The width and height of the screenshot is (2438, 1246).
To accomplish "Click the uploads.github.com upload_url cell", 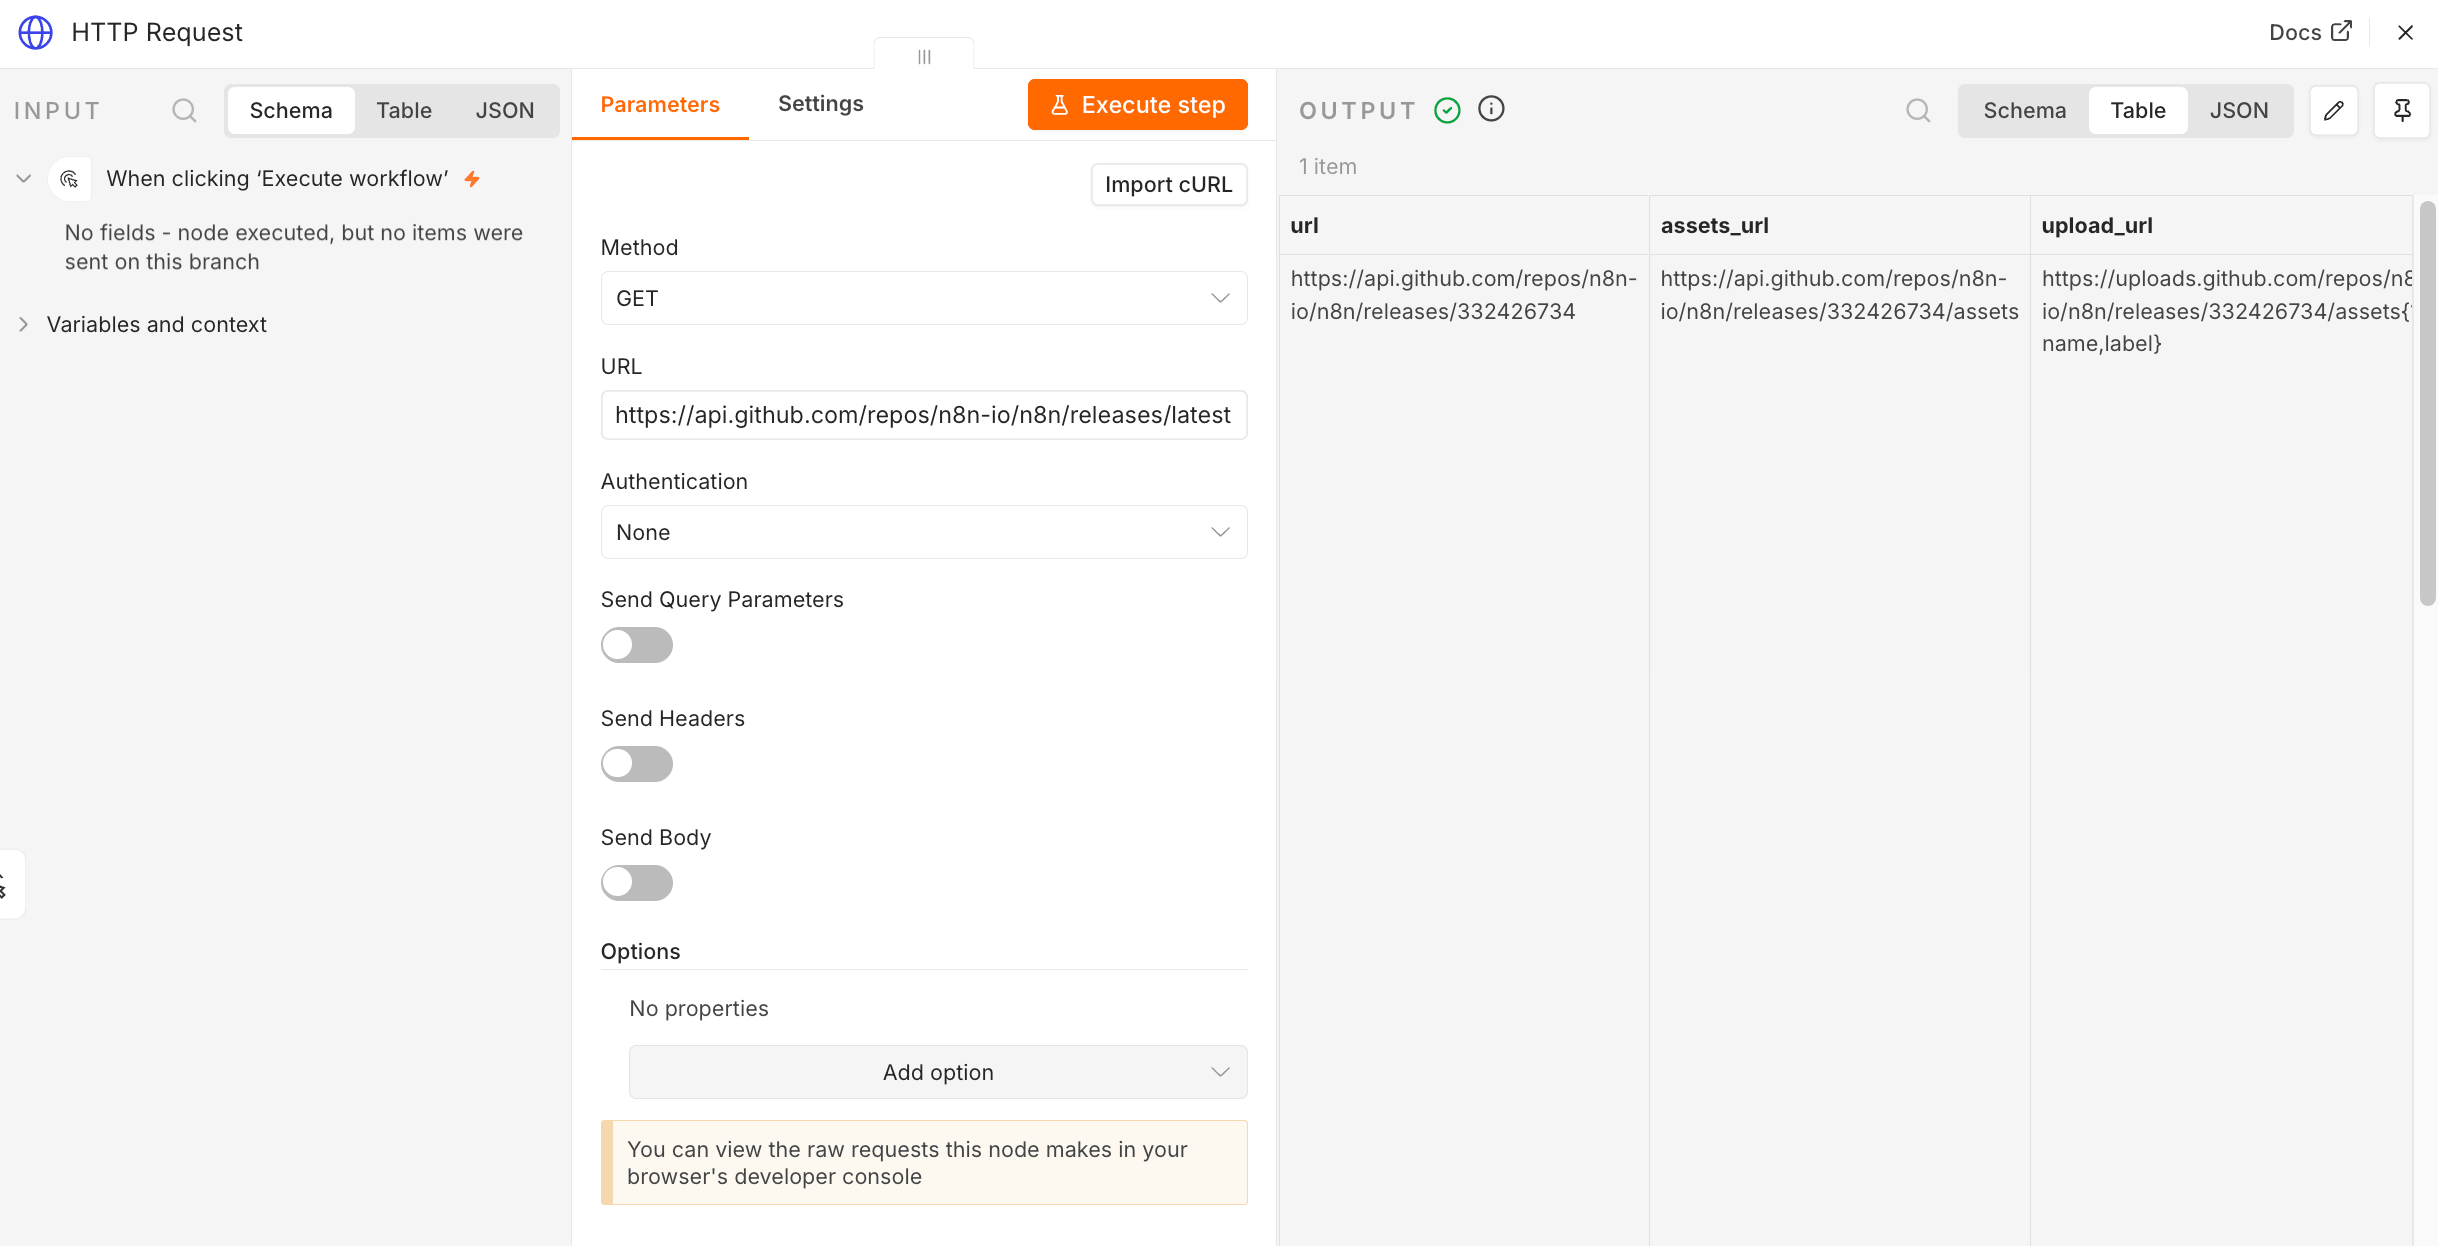I will click(x=2225, y=311).
